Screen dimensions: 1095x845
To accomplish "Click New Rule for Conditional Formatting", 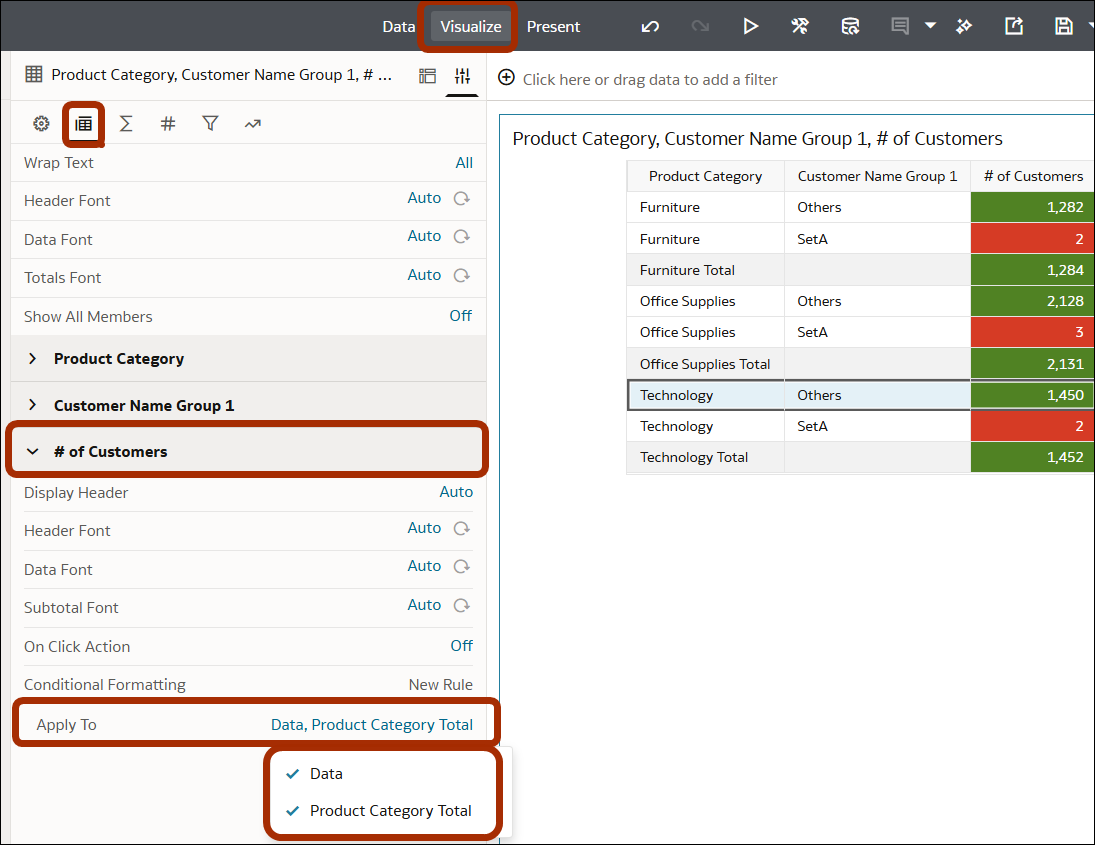I will [440, 685].
